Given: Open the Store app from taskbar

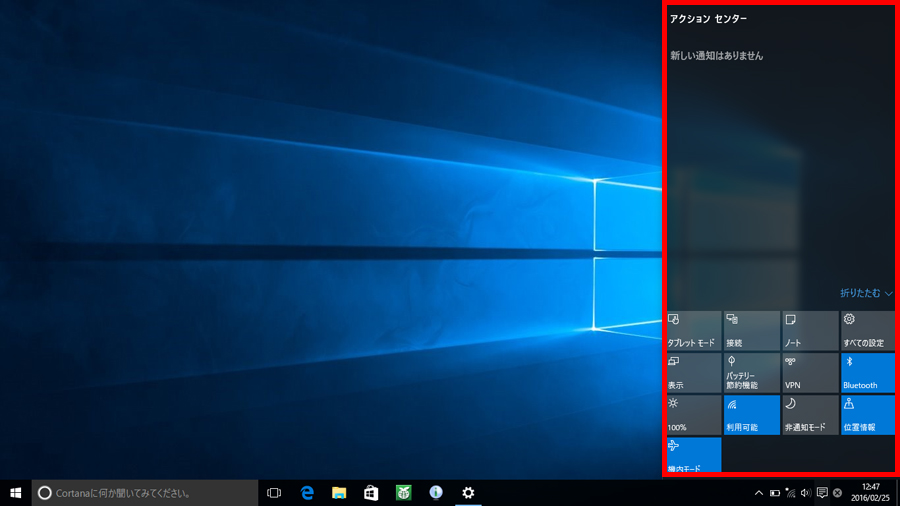Looking at the screenshot, I should pos(371,493).
